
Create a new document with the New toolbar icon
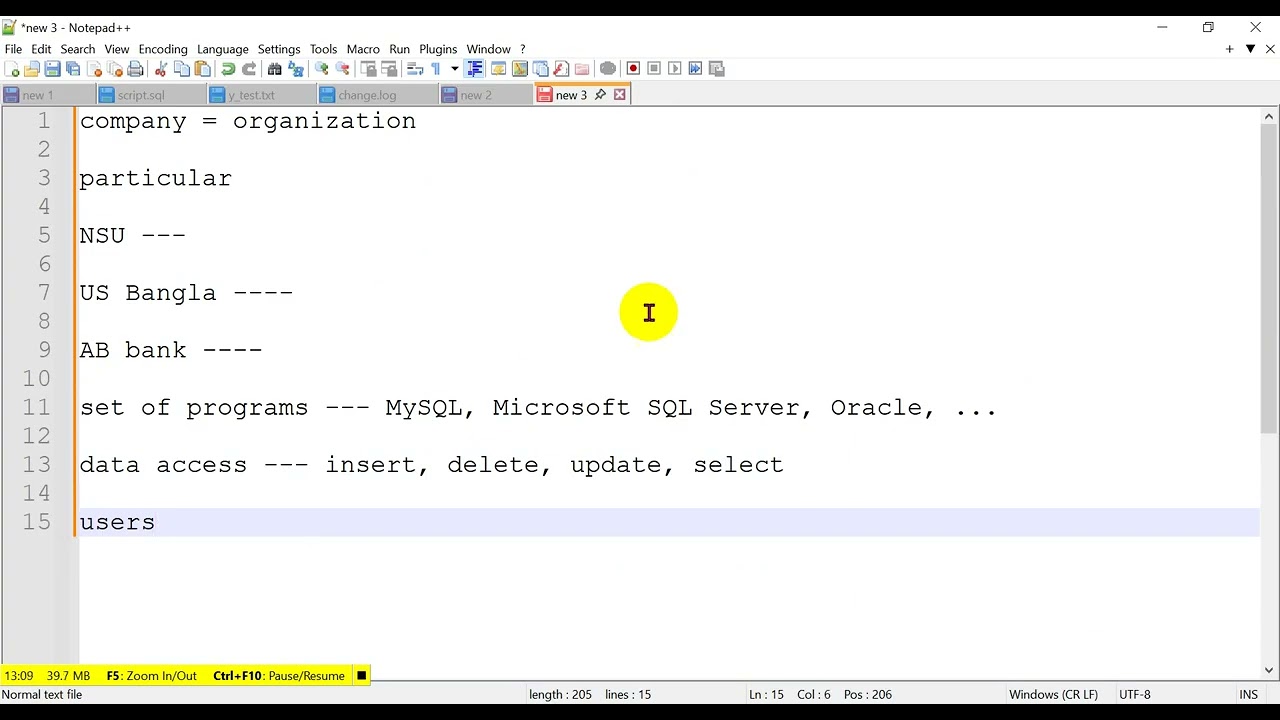coord(12,69)
